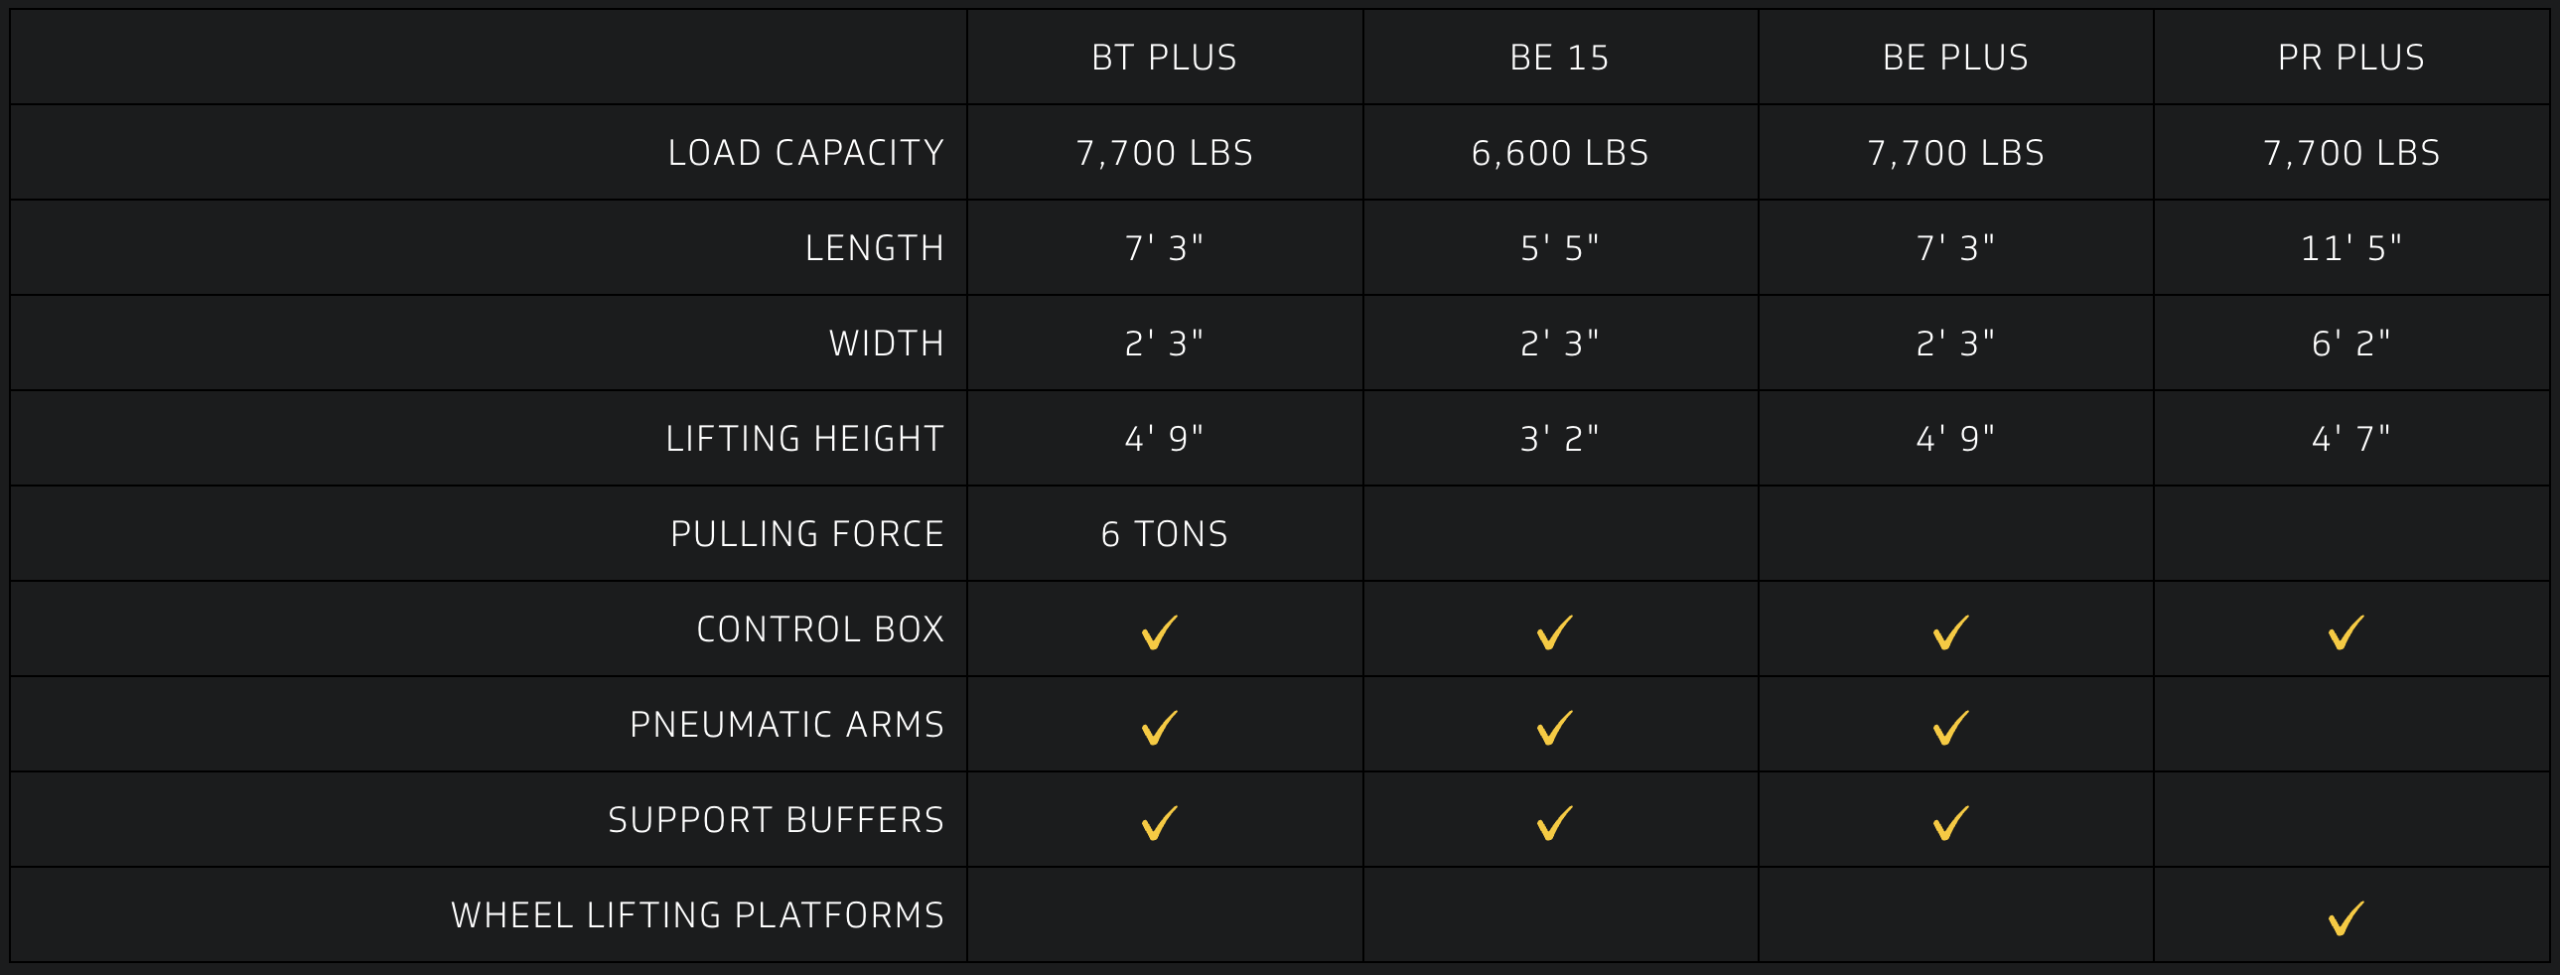Click the Control Box checkmark for BT Plus
2560x975 pixels.
(x=1160, y=632)
